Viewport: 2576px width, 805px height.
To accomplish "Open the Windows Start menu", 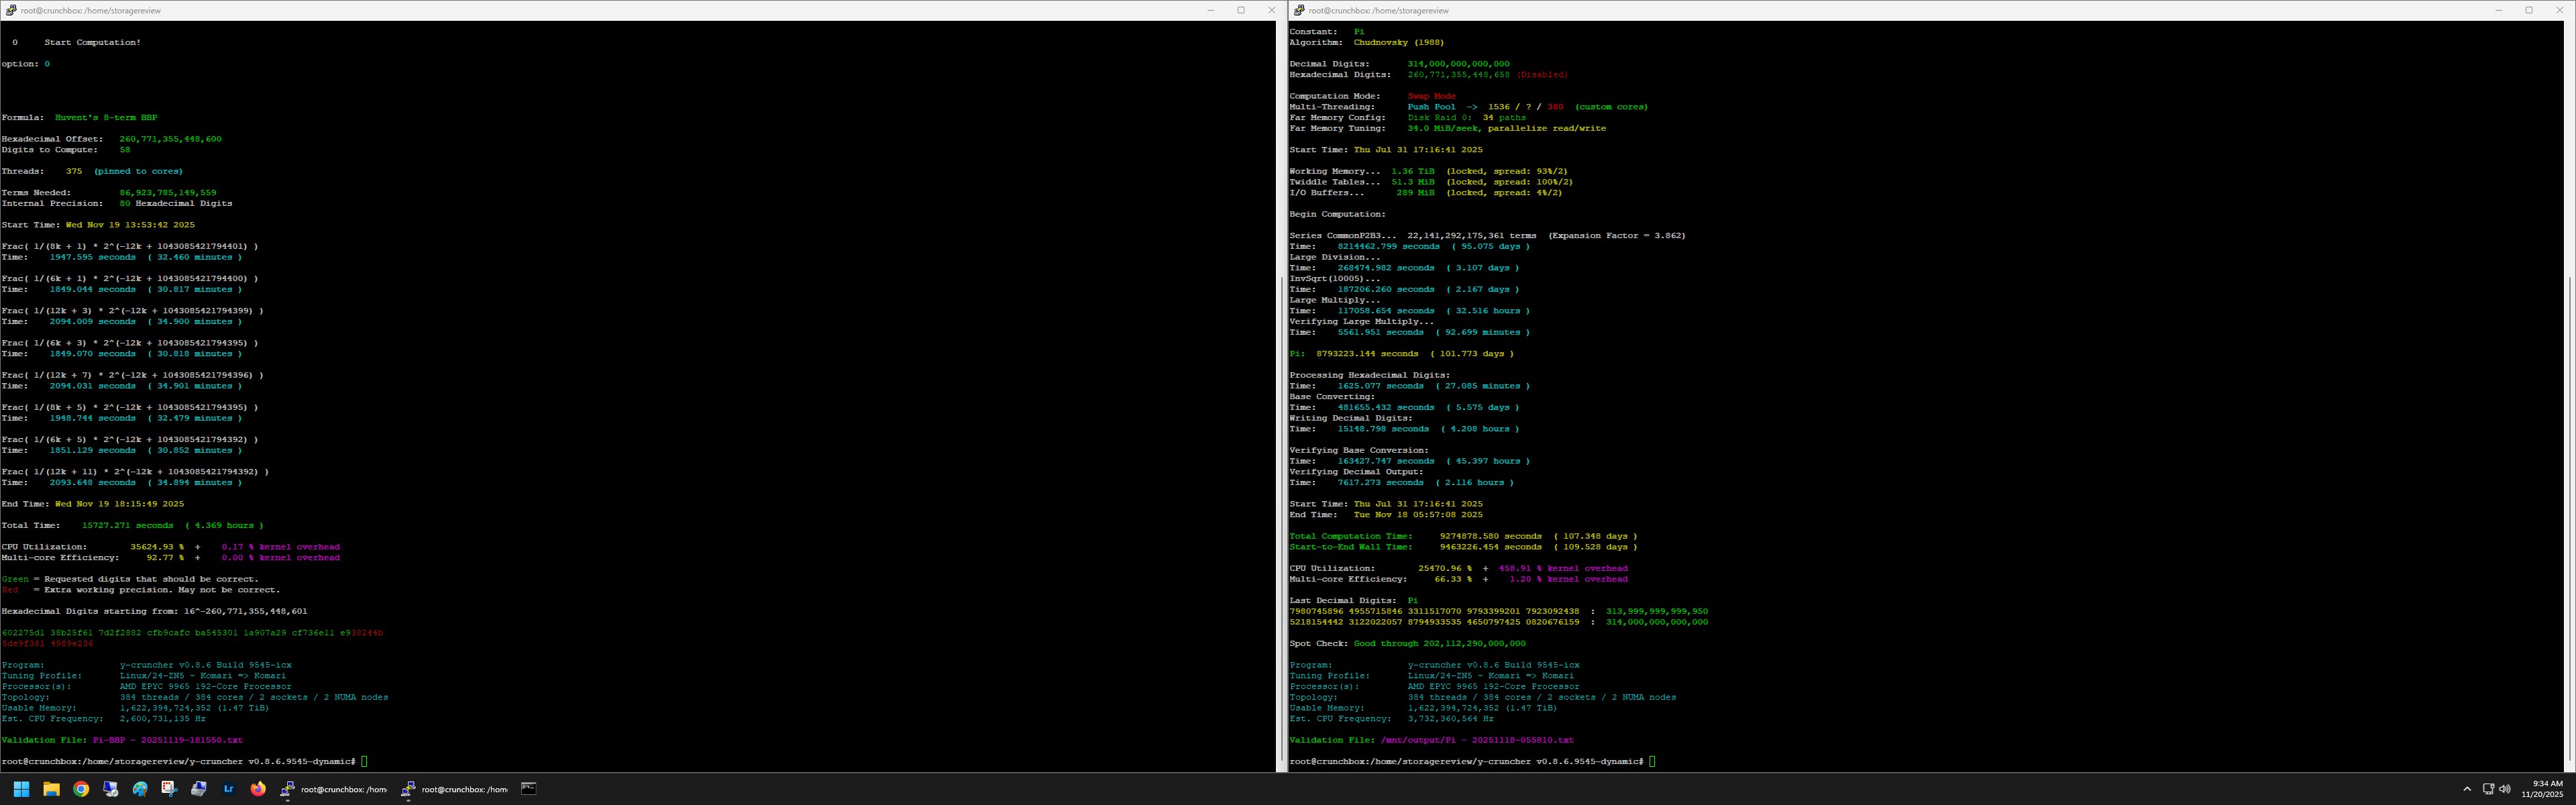I will click(21, 789).
